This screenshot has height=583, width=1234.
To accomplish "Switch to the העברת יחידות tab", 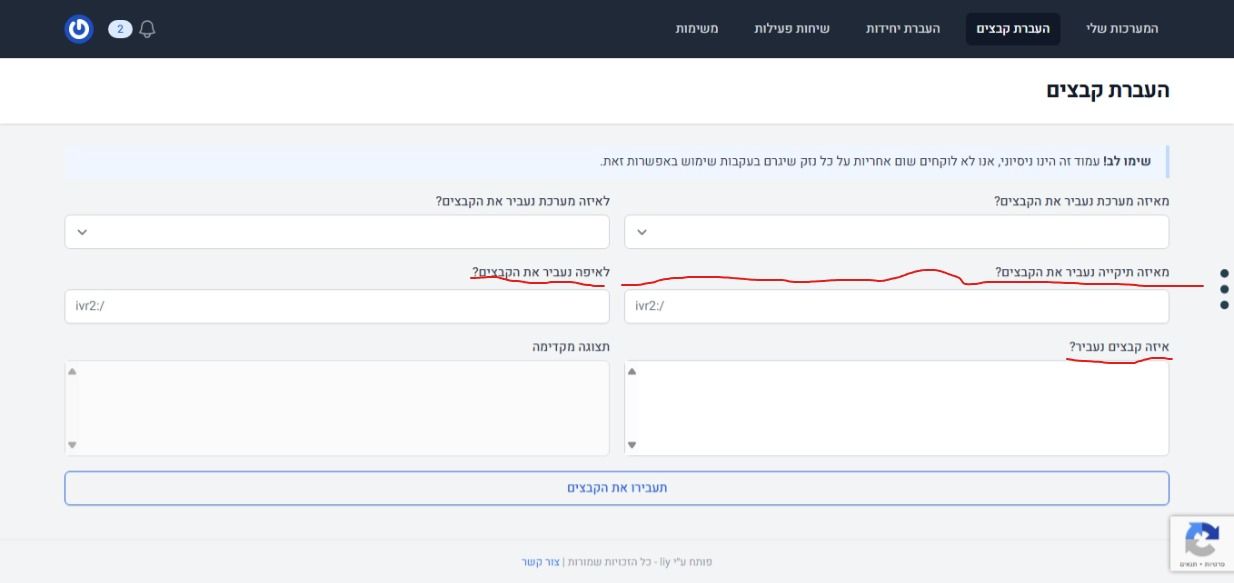I will pos(903,29).
